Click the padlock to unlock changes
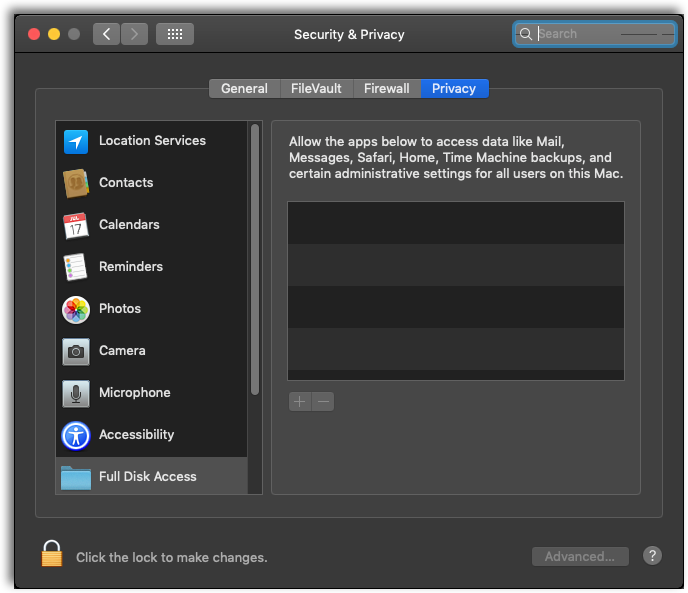 pos(52,554)
